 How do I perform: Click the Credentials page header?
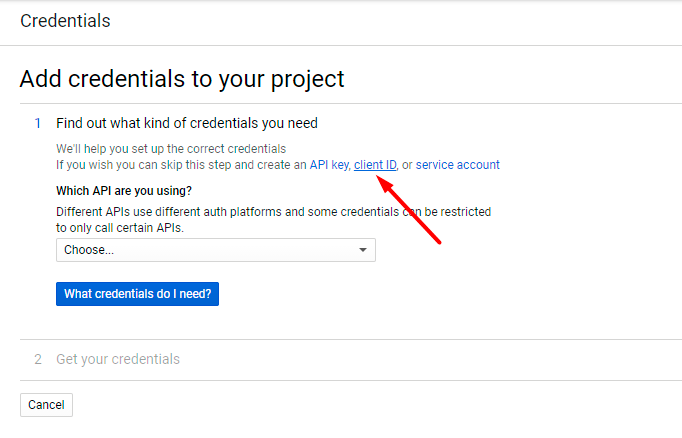click(x=65, y=20)
